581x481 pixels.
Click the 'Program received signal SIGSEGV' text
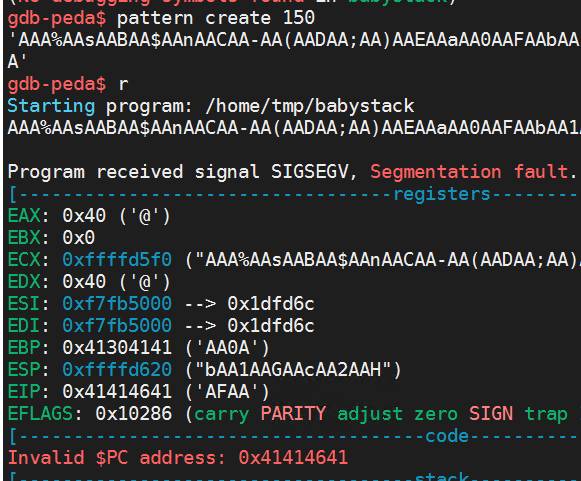(178, 172)
